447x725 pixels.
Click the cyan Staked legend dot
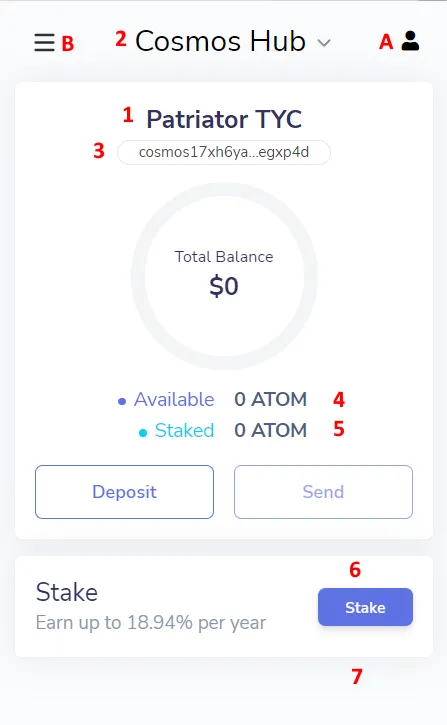pos(143,433)
